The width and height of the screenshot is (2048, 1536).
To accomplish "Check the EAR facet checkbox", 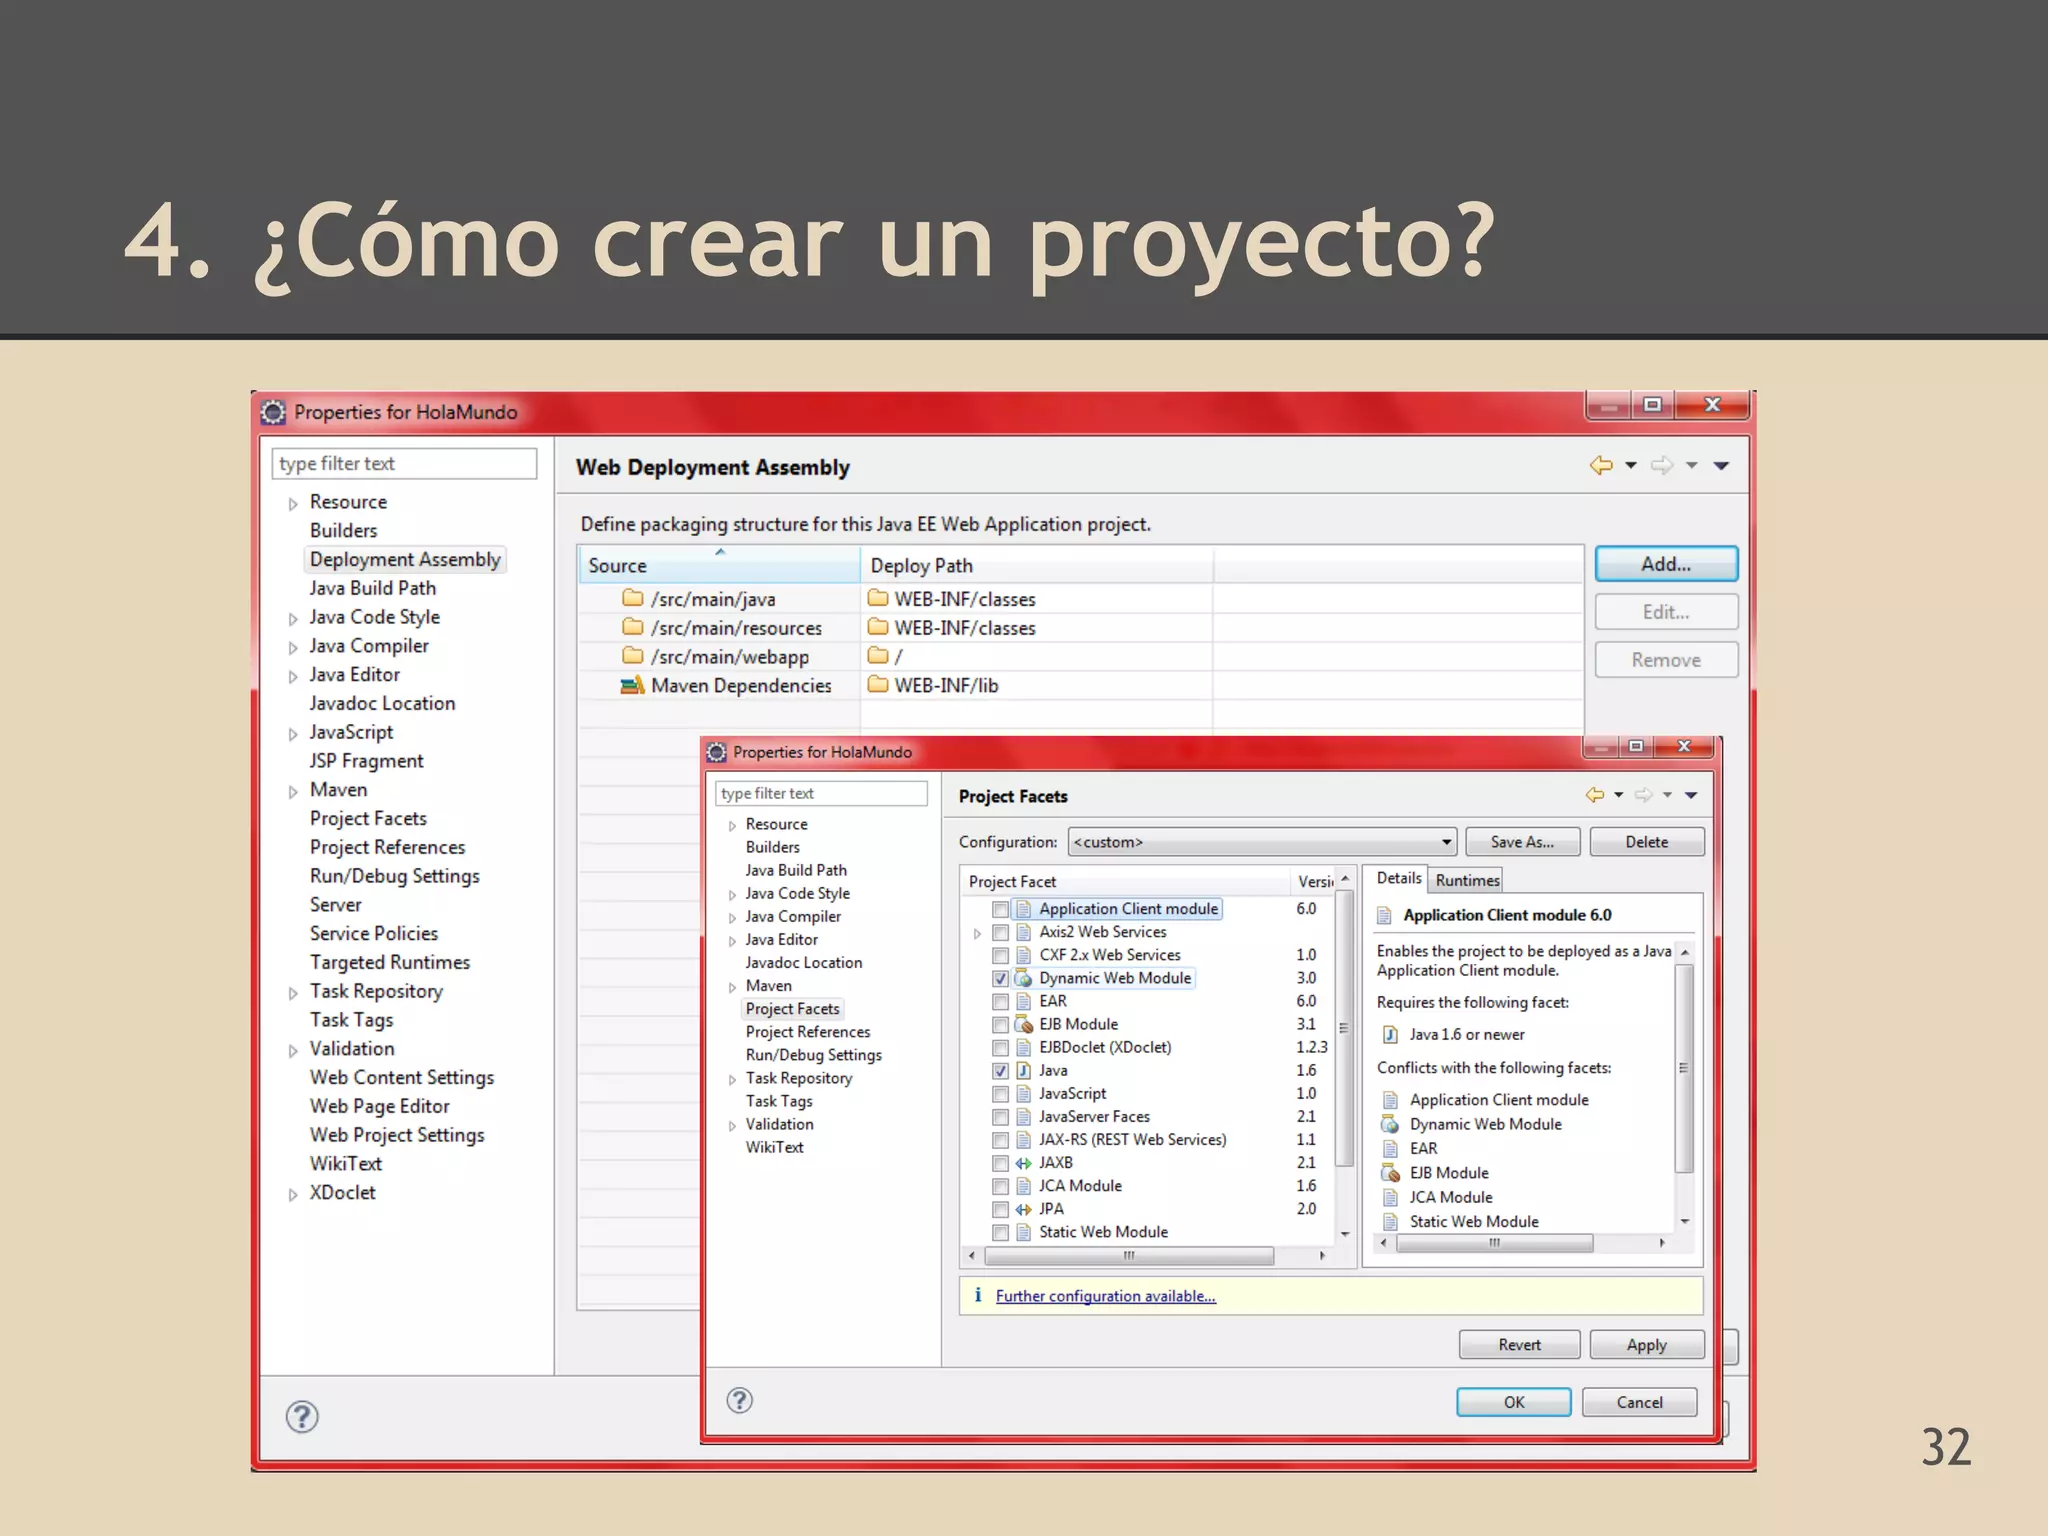I will click(1000, 1001).
